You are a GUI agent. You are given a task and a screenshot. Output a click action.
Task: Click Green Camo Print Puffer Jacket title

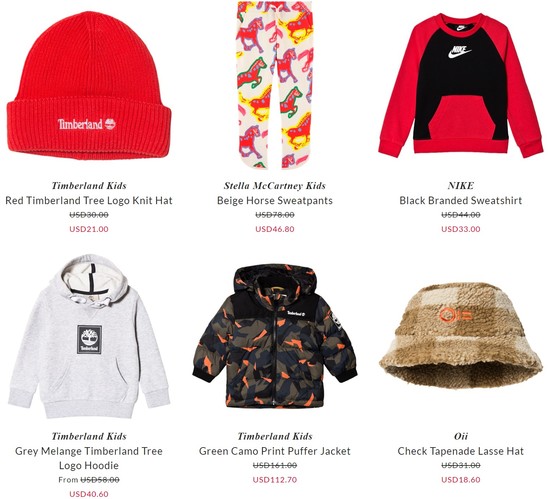(x=275, y=451)
